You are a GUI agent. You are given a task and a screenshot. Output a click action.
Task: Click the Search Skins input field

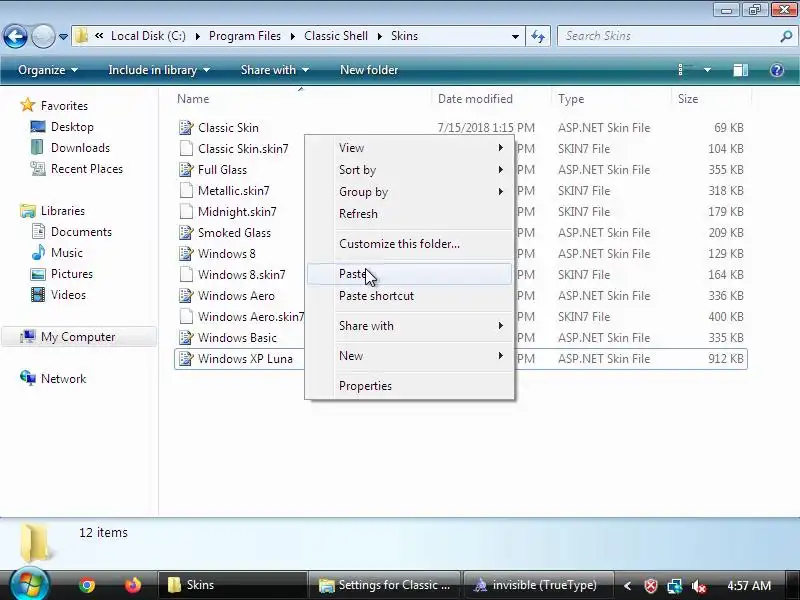point(668,36)
